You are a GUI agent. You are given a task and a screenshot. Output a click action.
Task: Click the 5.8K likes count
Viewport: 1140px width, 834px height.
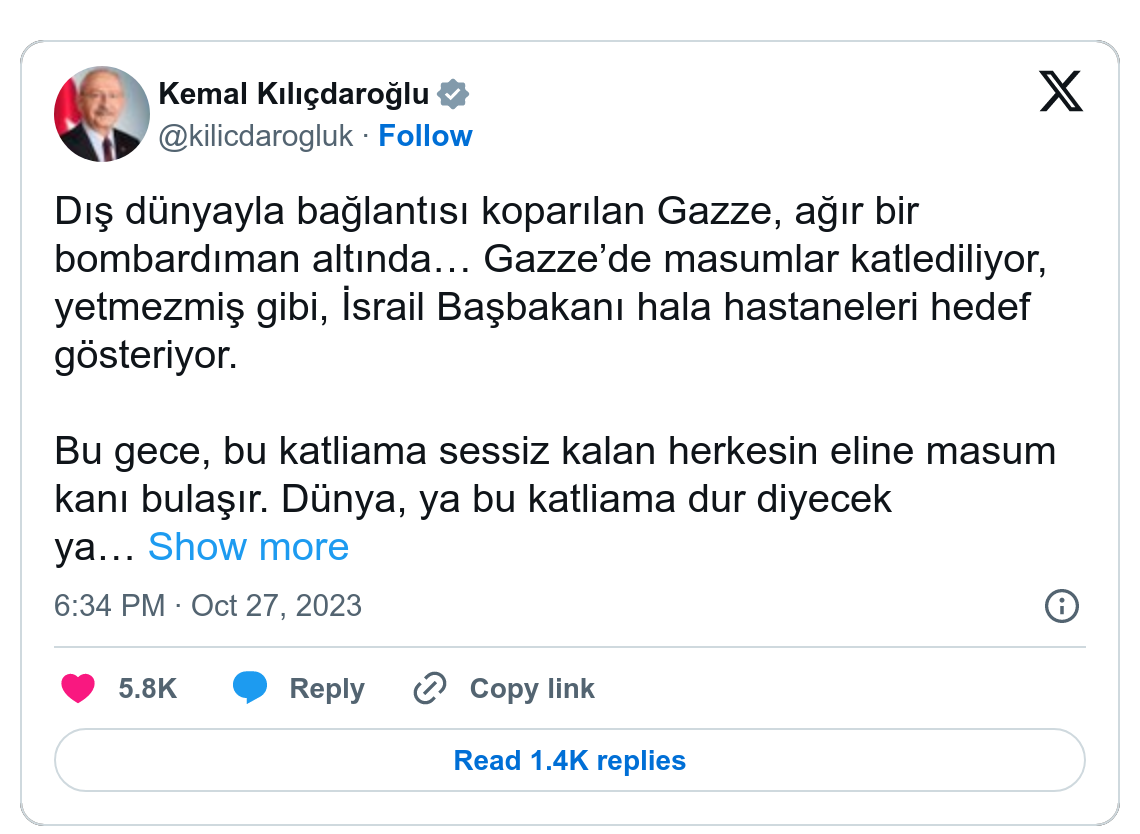click(x=147, y=689)
